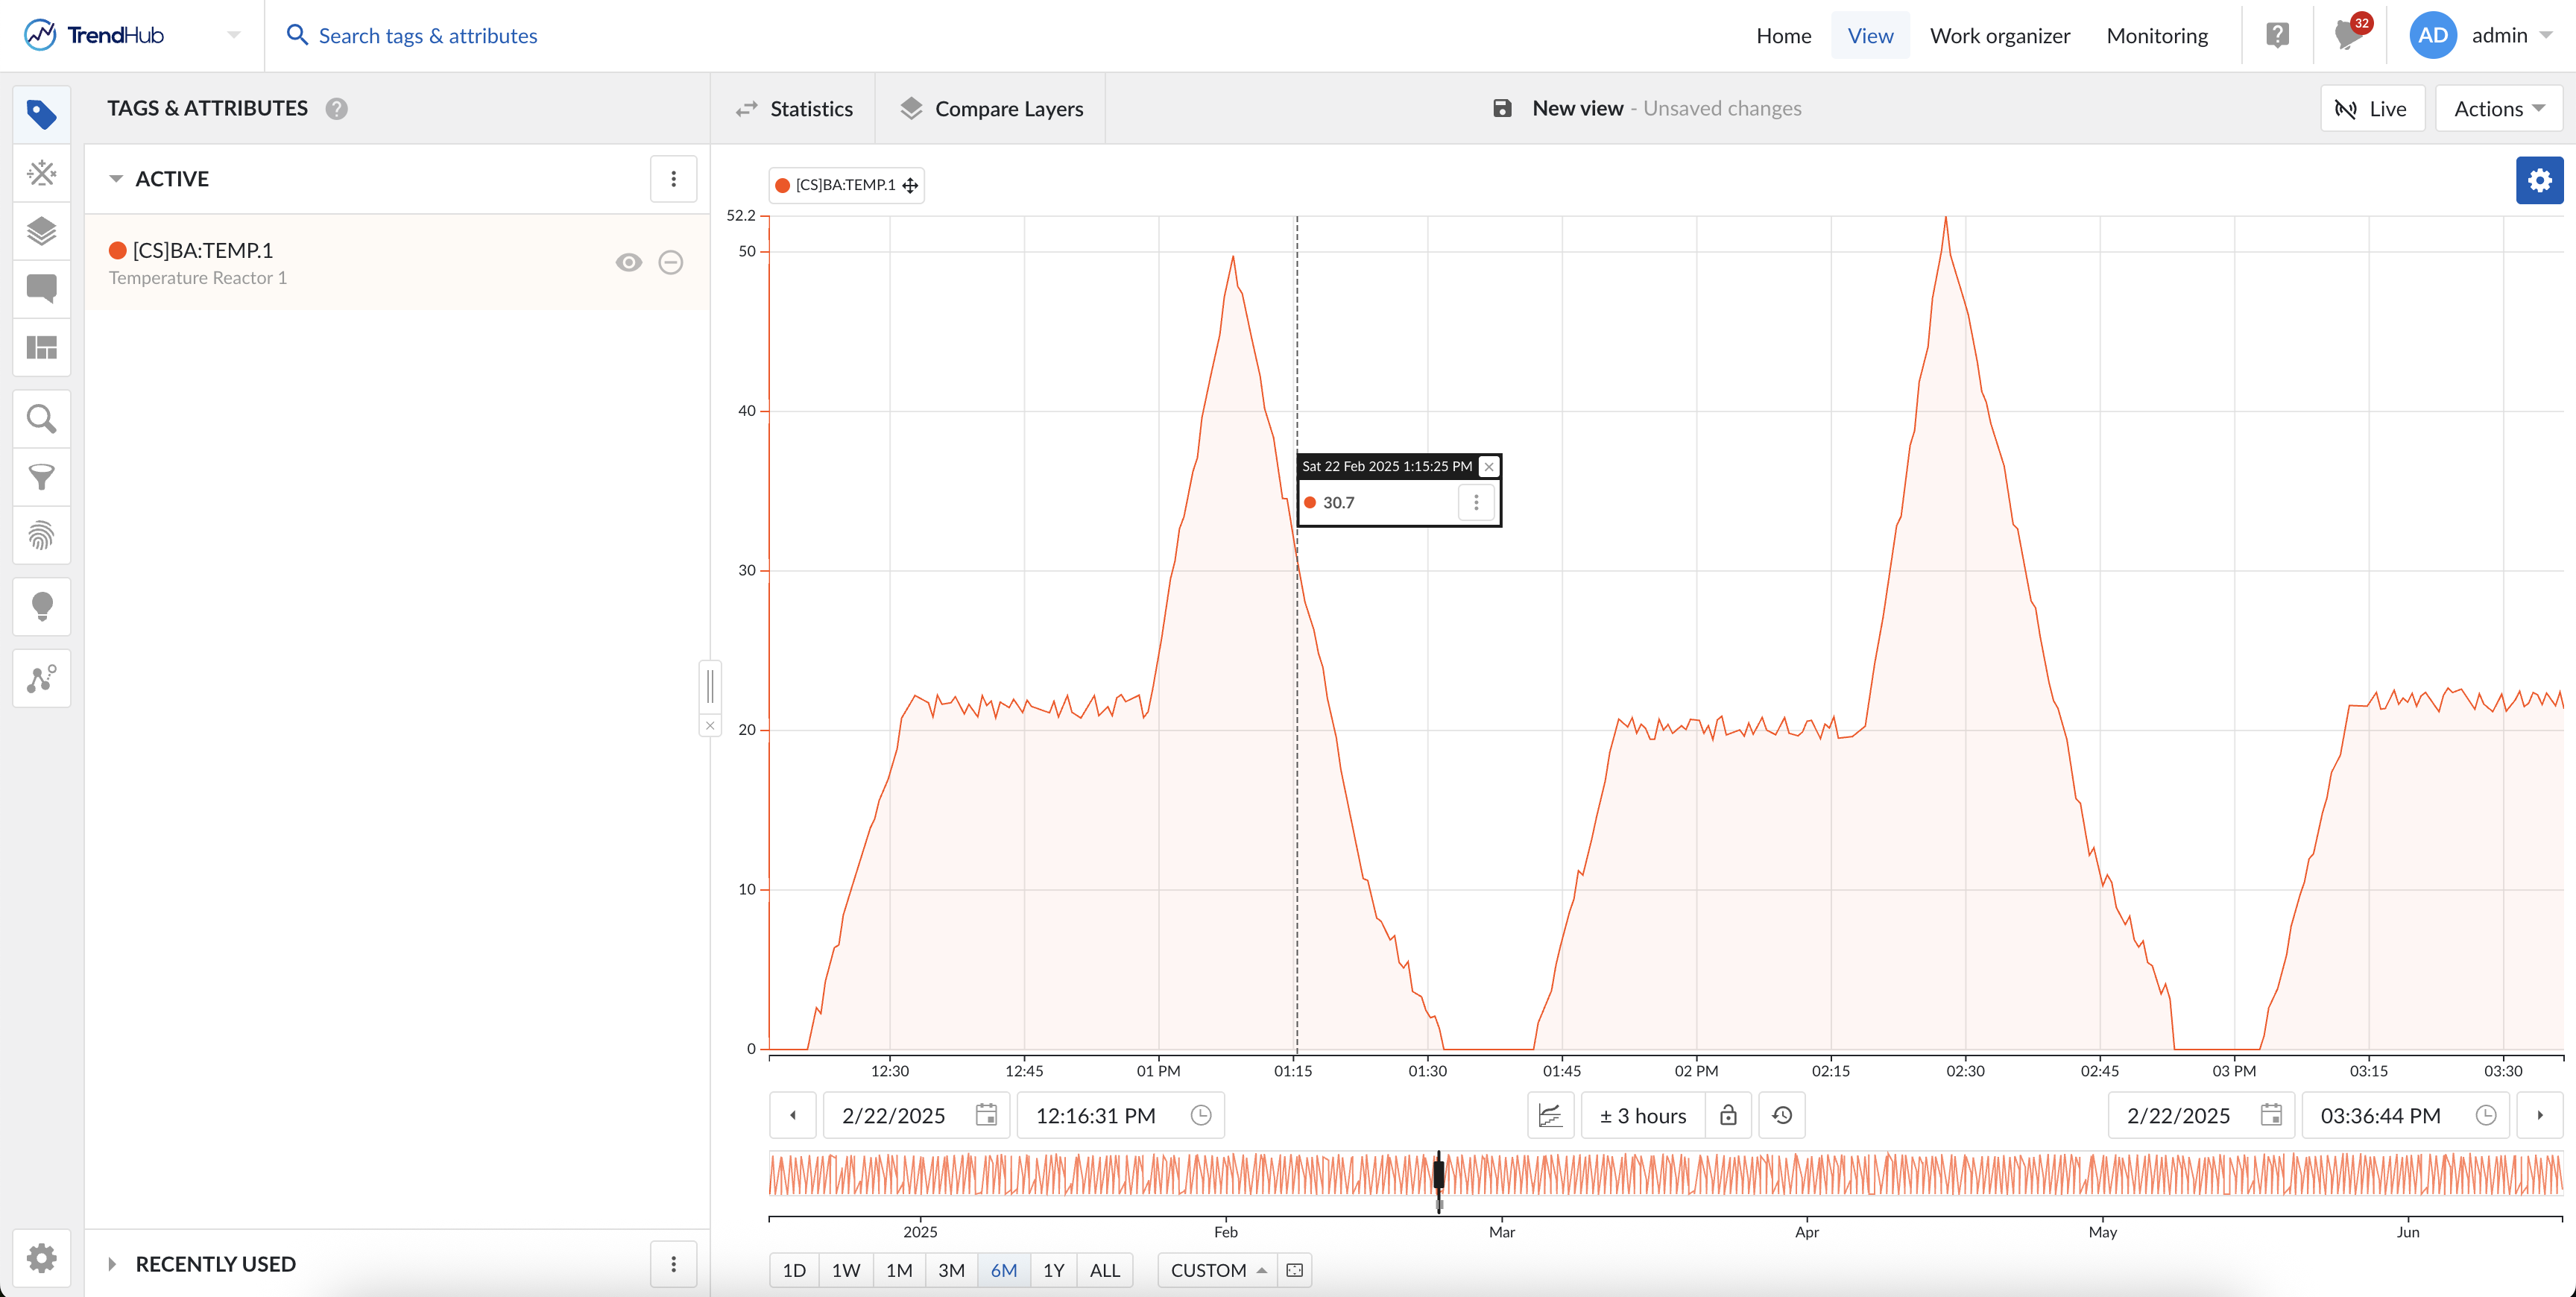
Task: Switch to the Monitoring menu
Action: [x=2156, y=36]
